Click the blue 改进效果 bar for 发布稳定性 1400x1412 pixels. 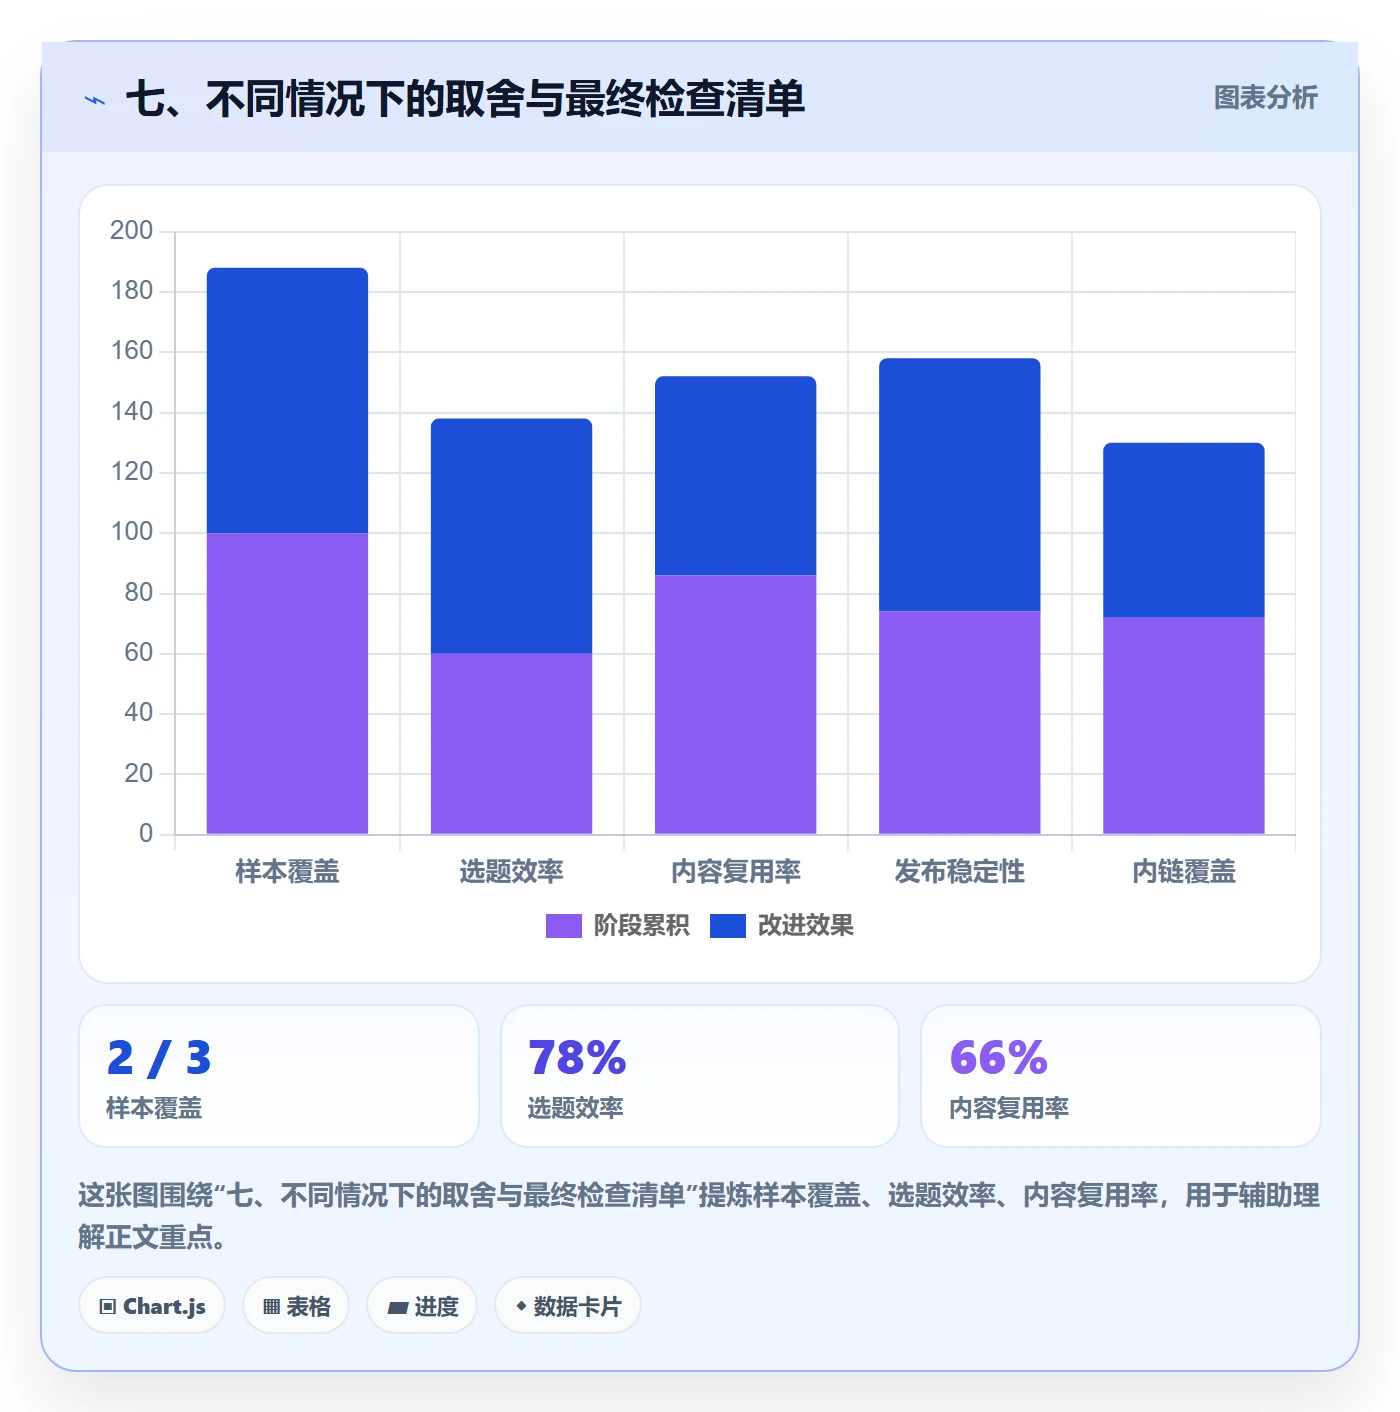click(x=959, y=485)
